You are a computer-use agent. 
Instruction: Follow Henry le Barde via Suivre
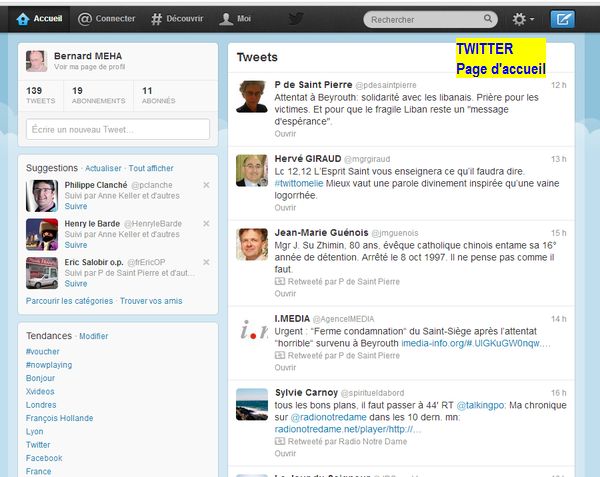[x=76, y=245]
